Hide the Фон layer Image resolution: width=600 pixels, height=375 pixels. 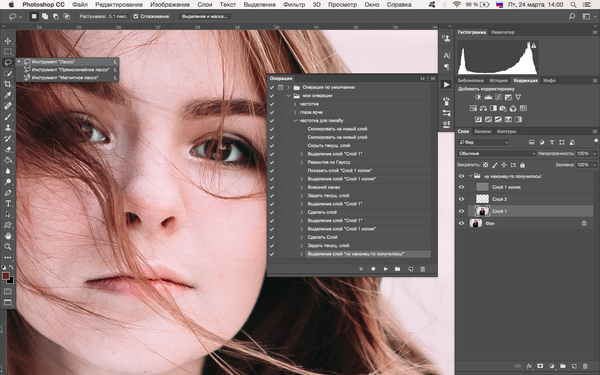461,223
